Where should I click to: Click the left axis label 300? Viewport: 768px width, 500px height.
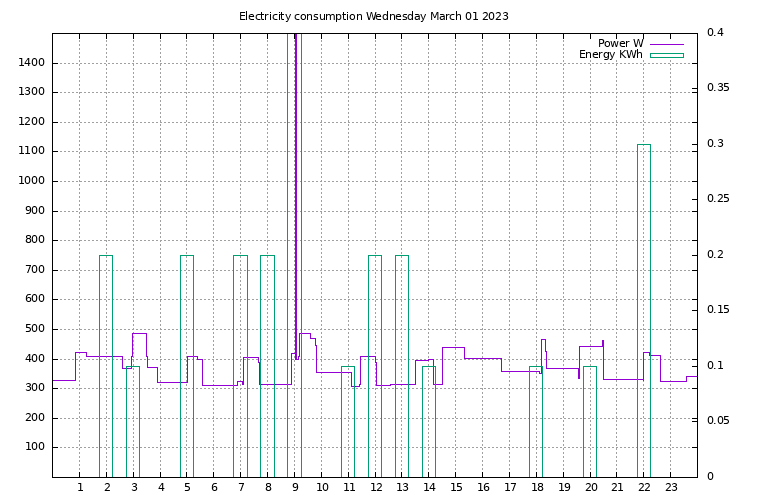point(35,388)
